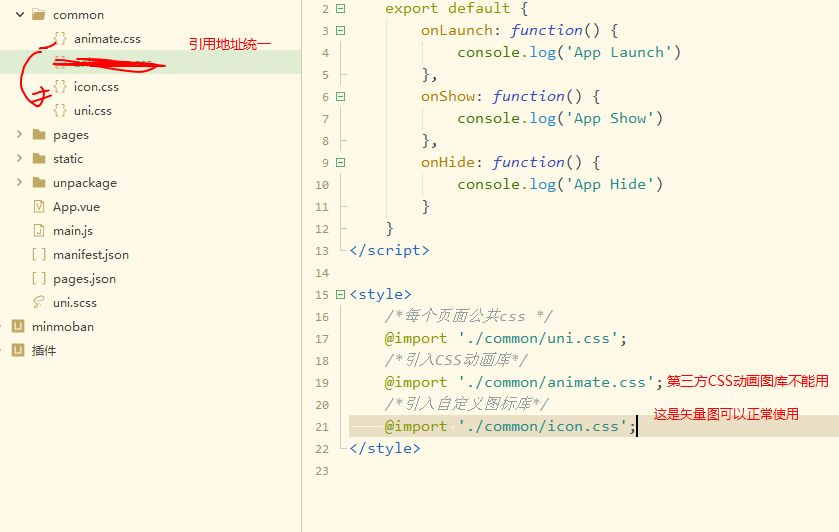Click the icon.css file icon

click(x=60, y=86)
